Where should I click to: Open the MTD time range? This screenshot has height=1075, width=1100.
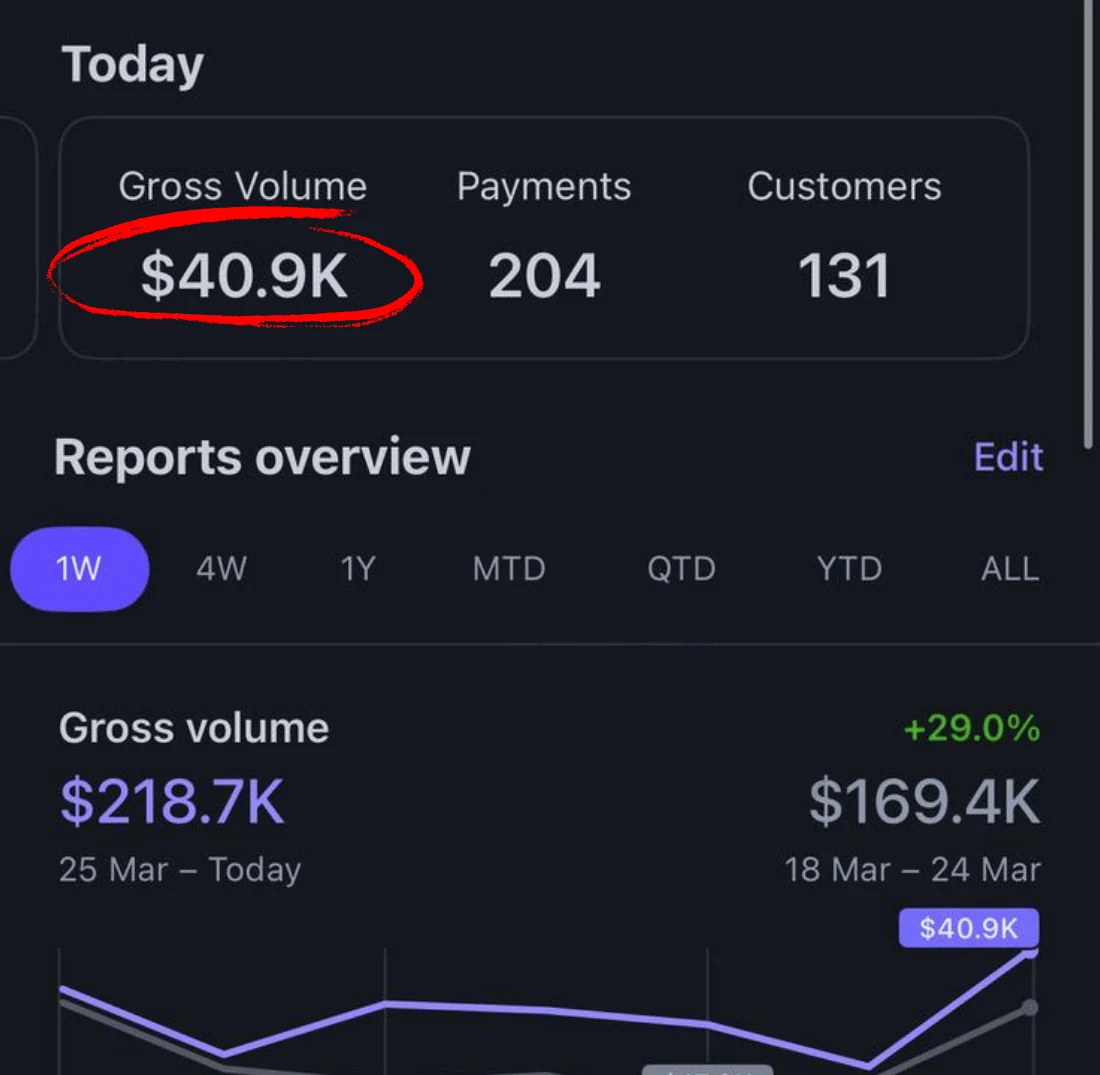pyautogui.click(x=509, y=568)
